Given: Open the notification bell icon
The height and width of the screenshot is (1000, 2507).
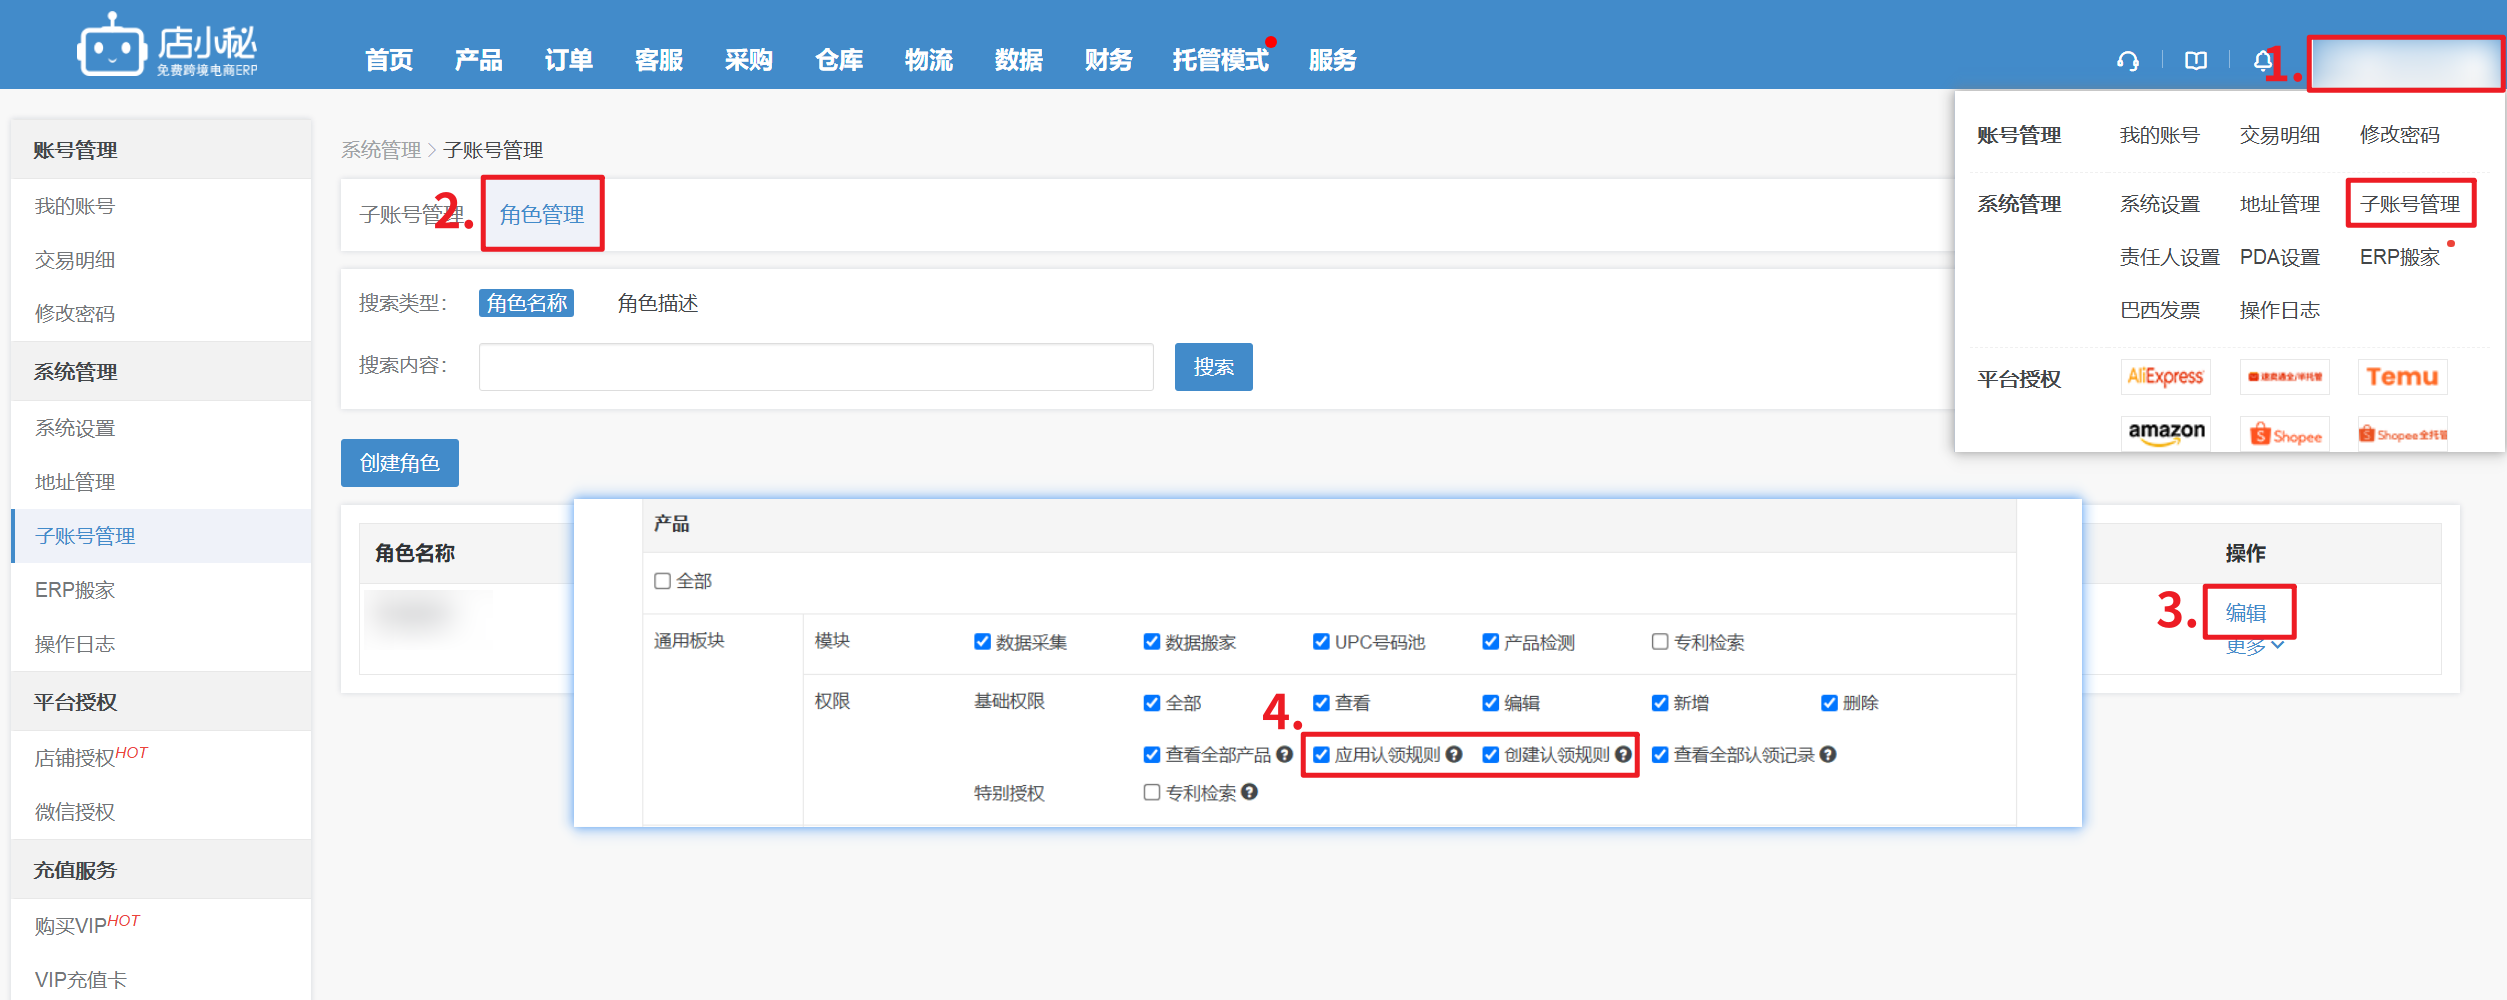Looking at the screenshot, I should (2262, 61).
